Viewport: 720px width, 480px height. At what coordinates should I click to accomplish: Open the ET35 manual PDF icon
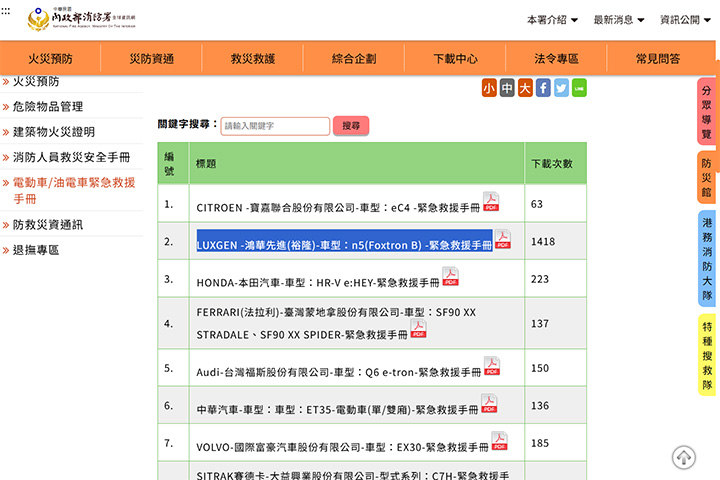point(489,404)
